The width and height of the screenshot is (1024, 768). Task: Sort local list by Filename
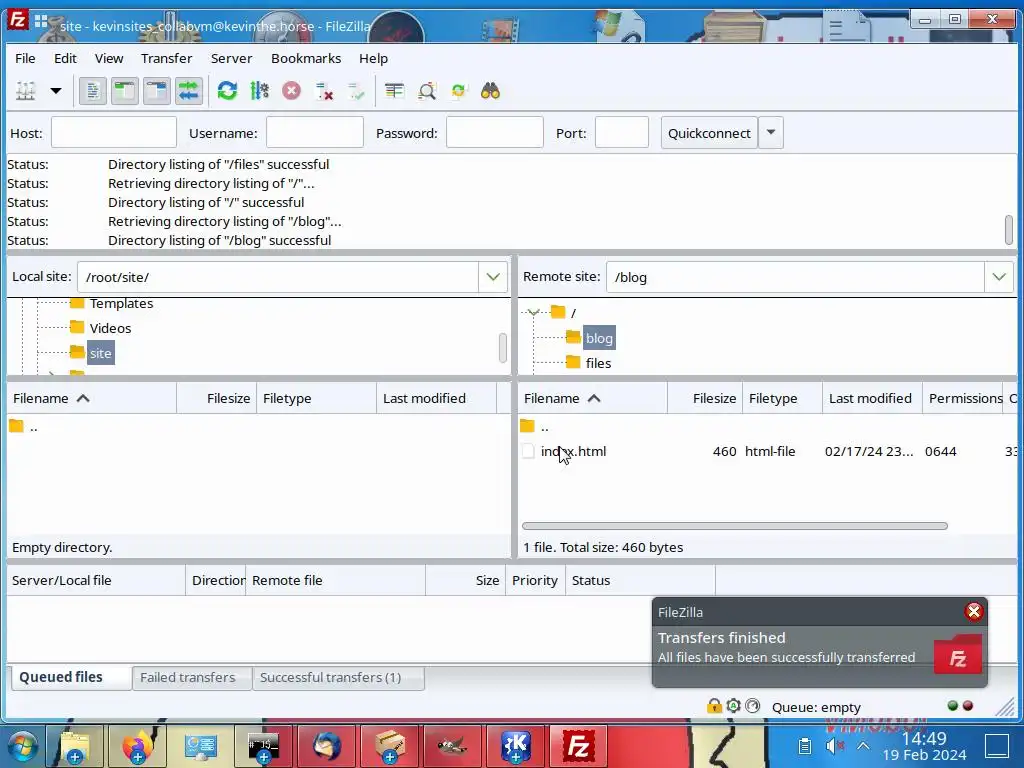point(91,398)
